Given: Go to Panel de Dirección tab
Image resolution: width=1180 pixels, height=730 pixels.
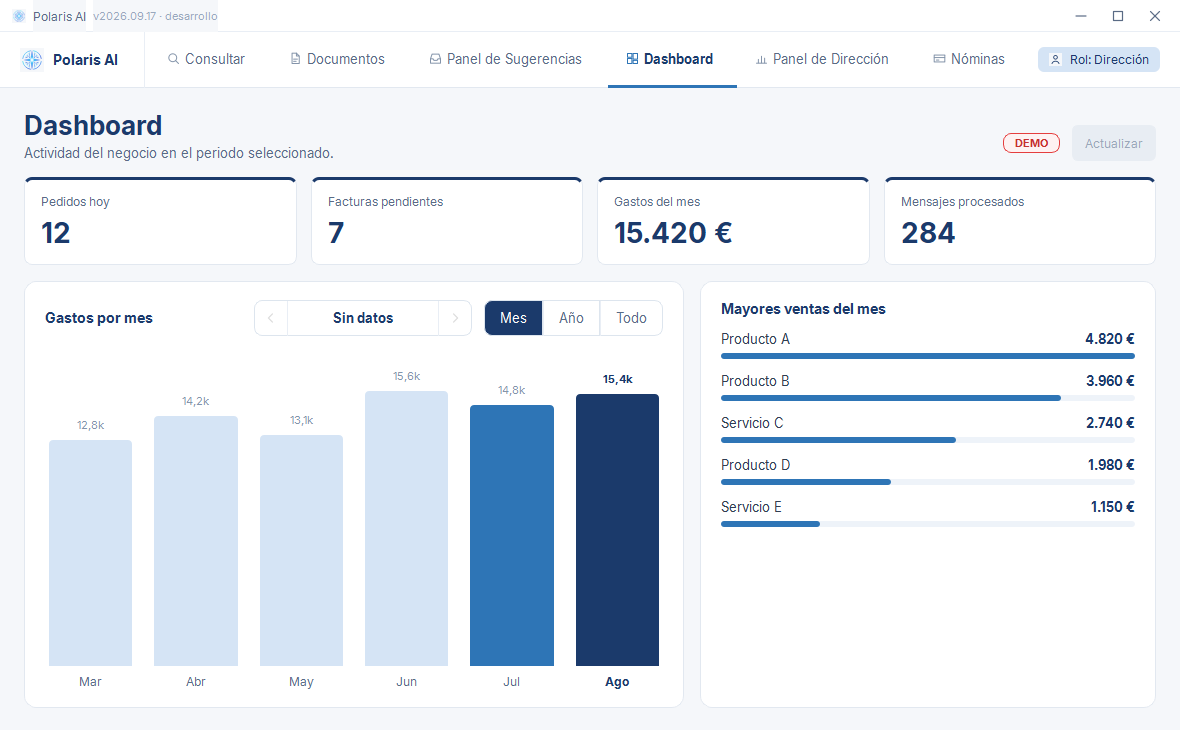Looking at the screenshot, I should click(x=823, y=59).
